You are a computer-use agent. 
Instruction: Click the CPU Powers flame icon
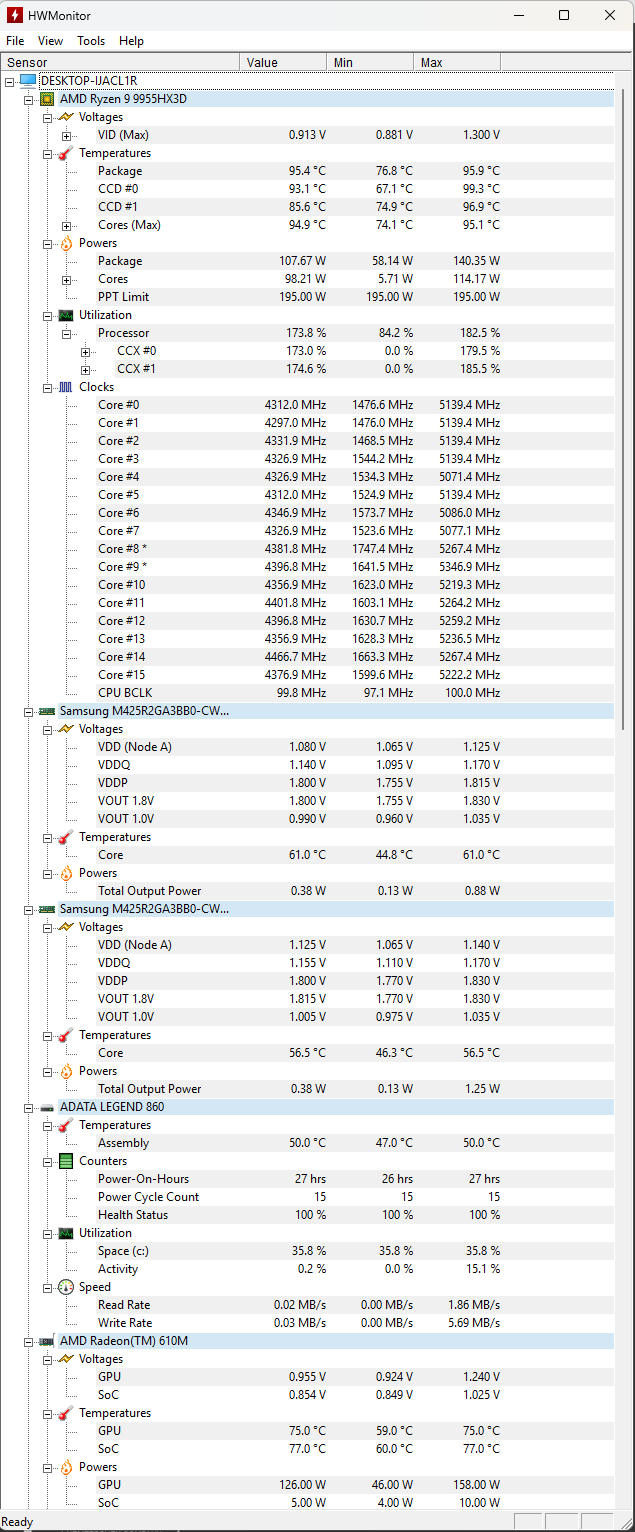point(66,243)
